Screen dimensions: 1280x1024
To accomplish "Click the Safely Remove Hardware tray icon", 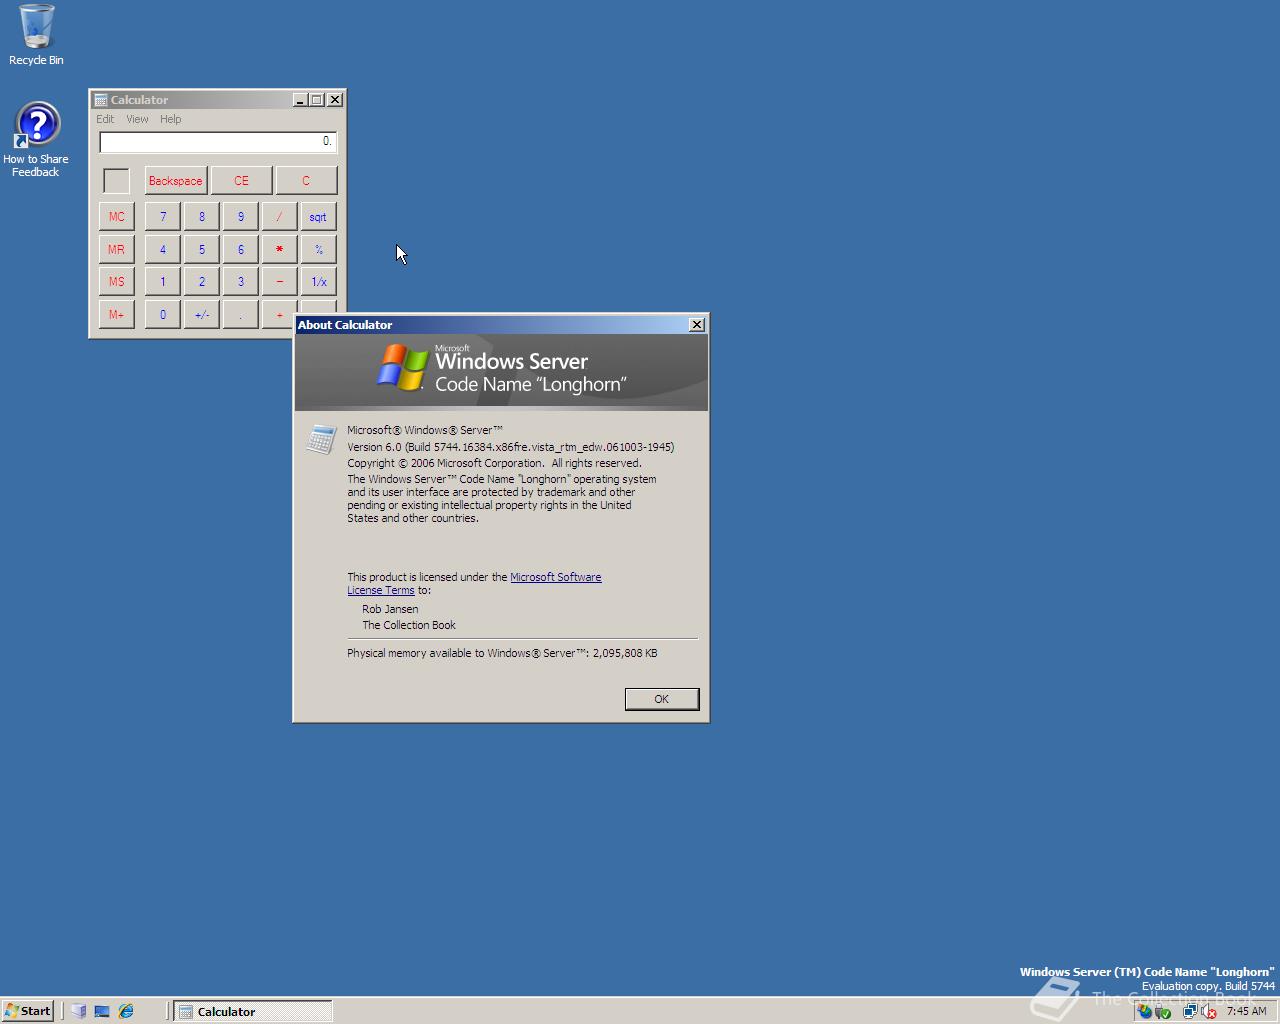I will coord(1163,1012).
